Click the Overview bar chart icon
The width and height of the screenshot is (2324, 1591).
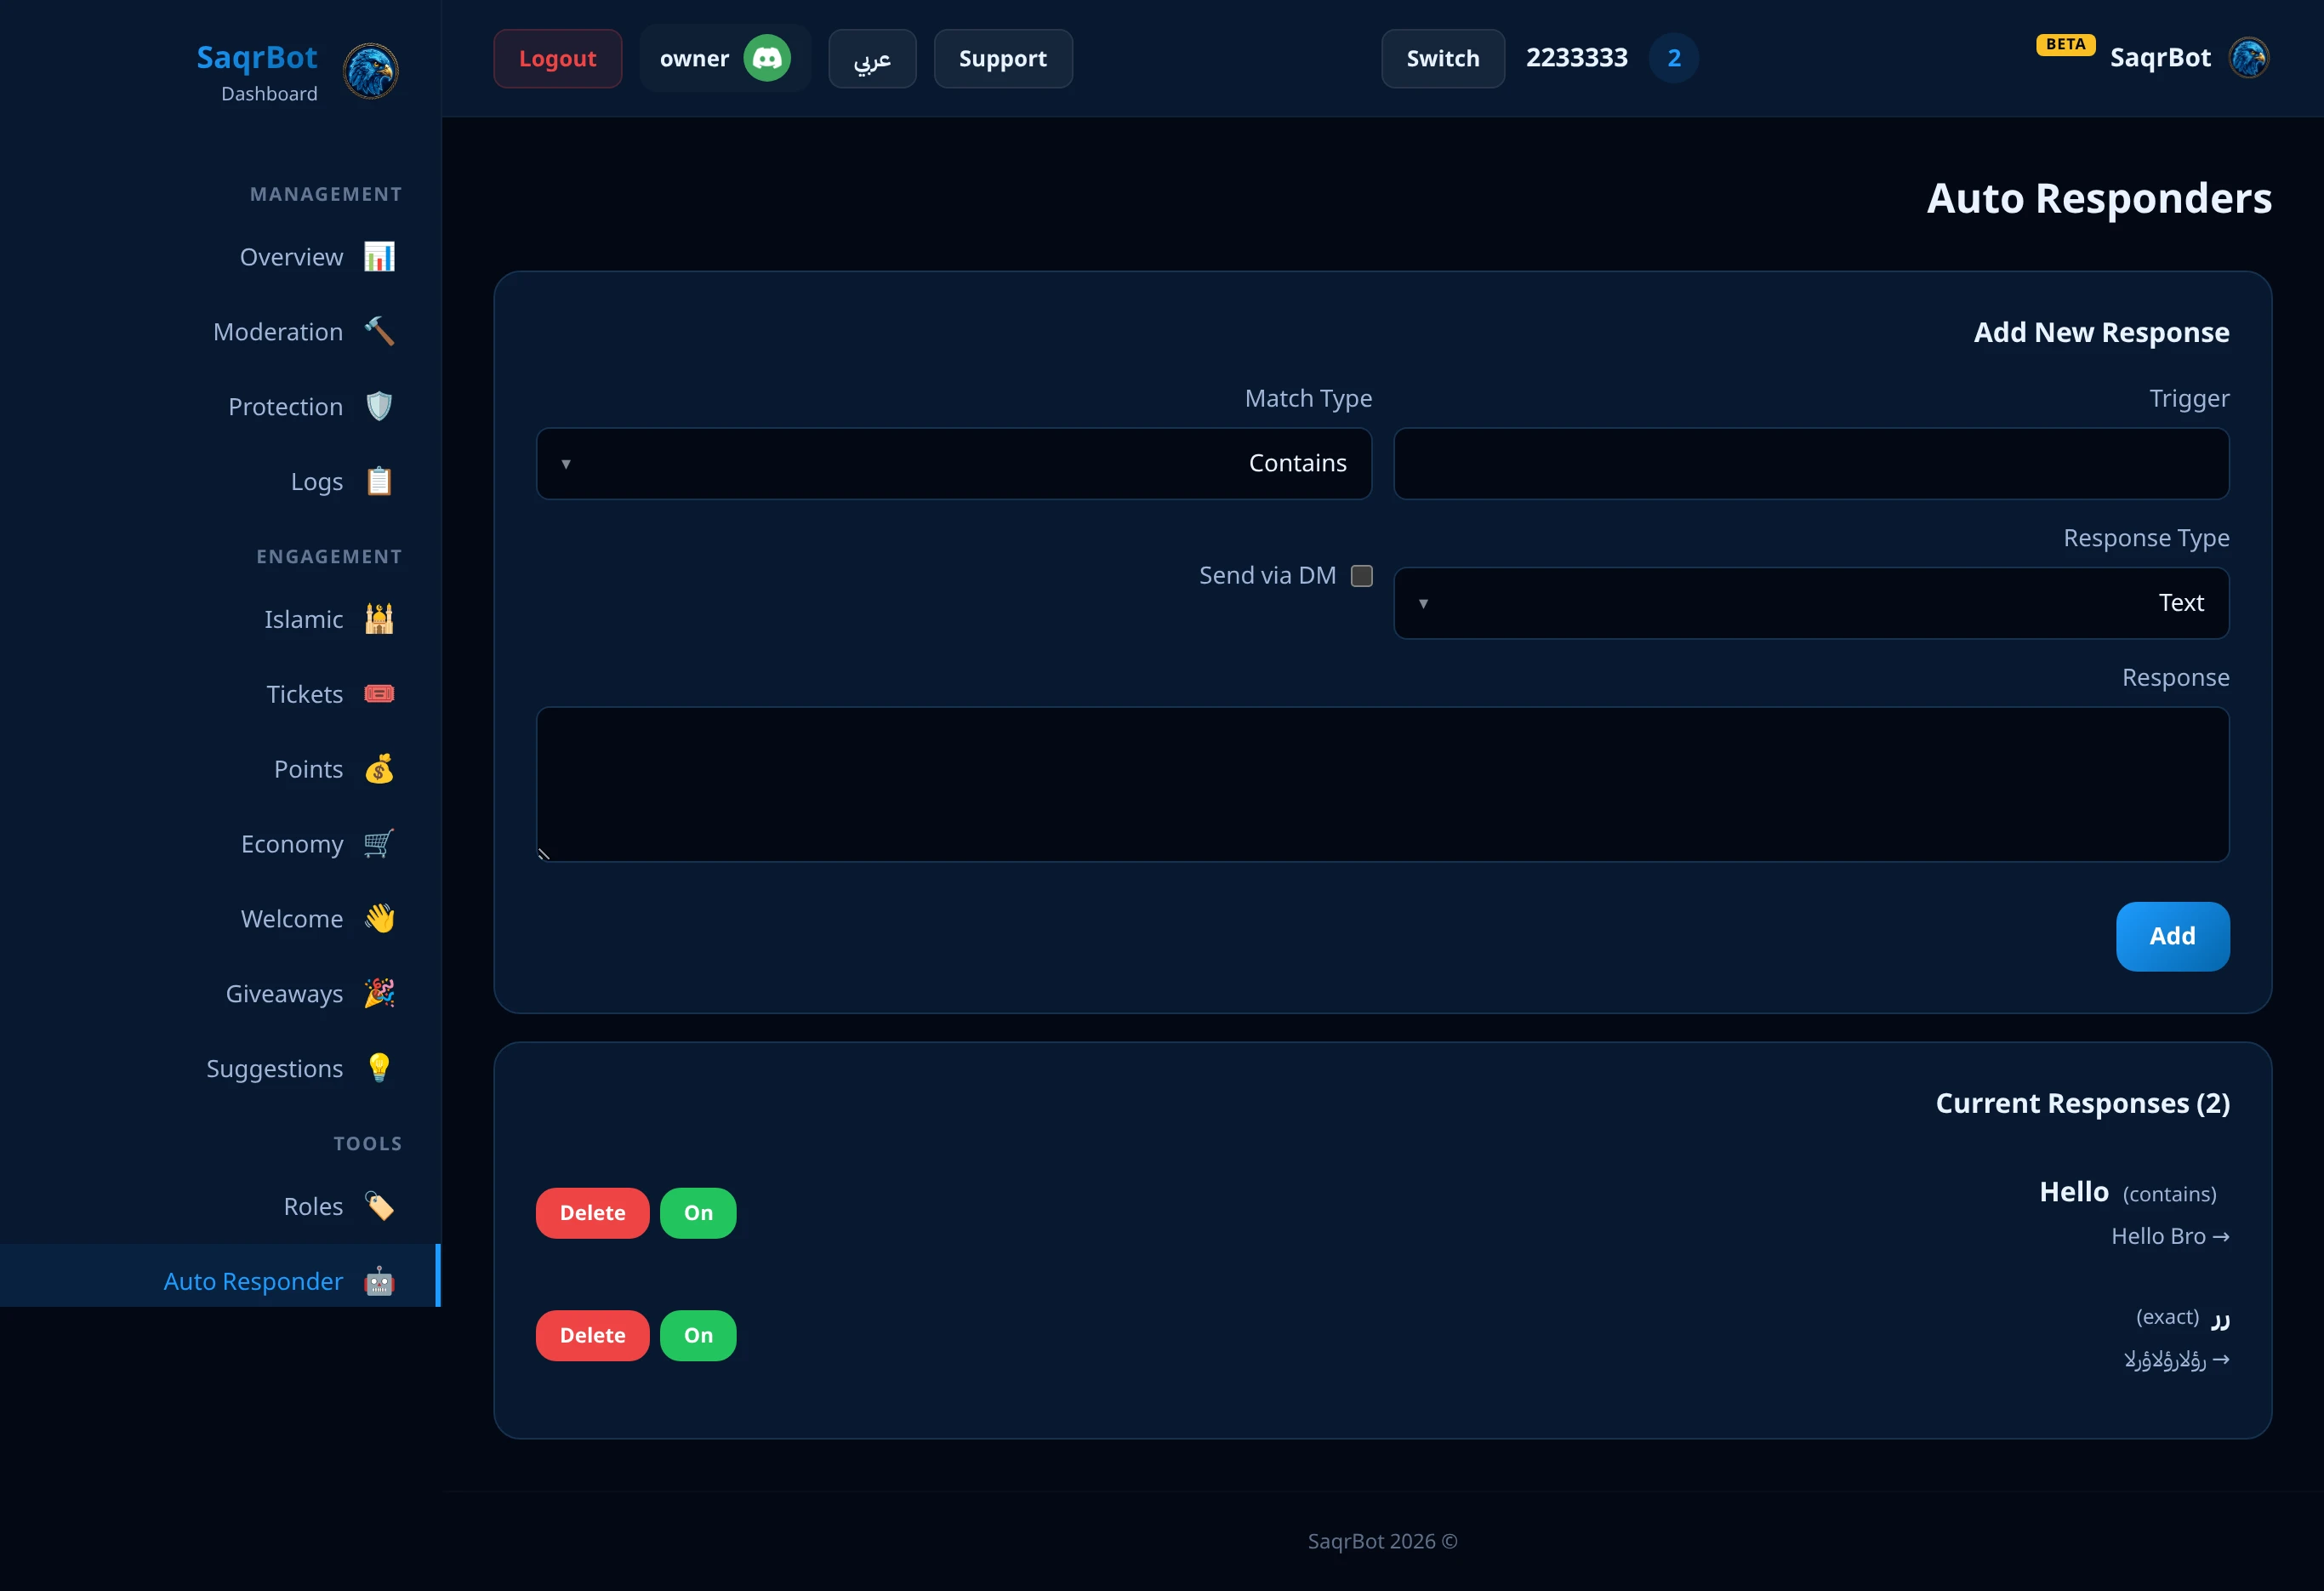379,257
